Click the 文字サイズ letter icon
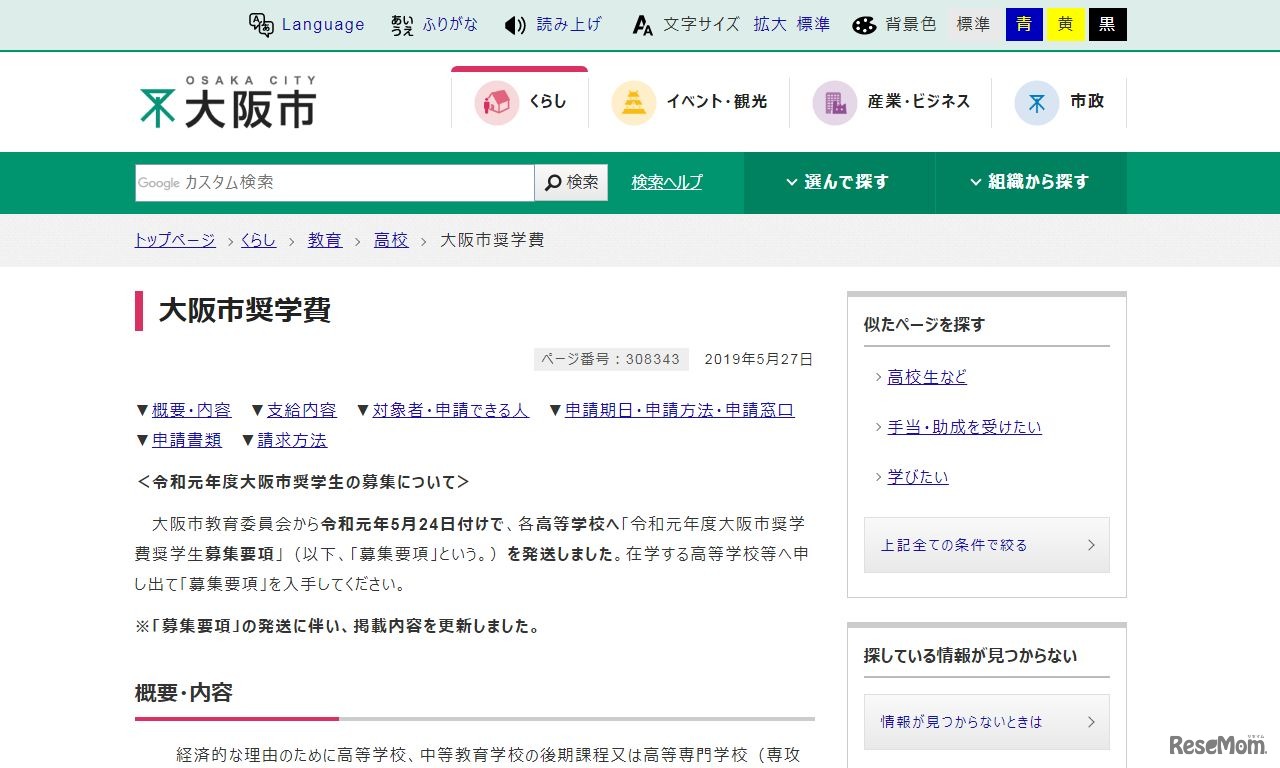 [x=643, y=24]
